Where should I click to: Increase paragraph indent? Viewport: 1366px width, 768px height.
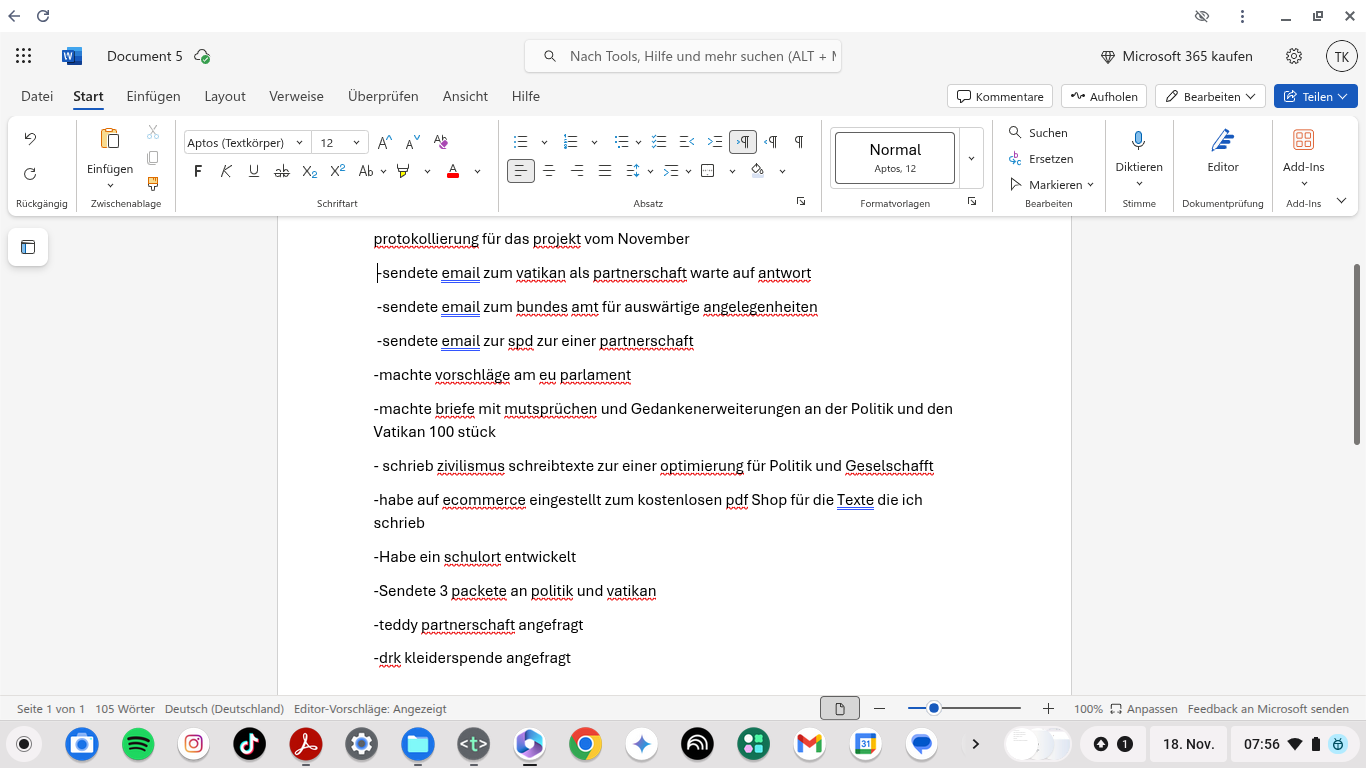(715, 142)
